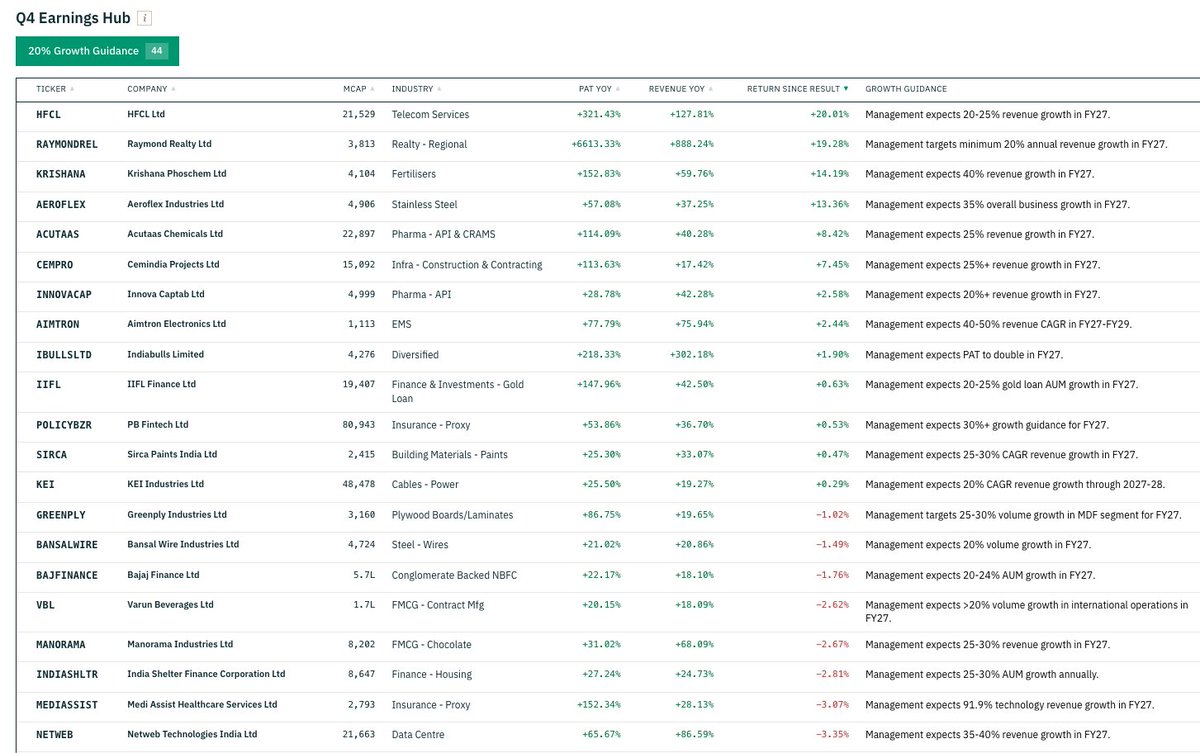Click the Q4 Earnings Hub title

click(x=72, y=19)
